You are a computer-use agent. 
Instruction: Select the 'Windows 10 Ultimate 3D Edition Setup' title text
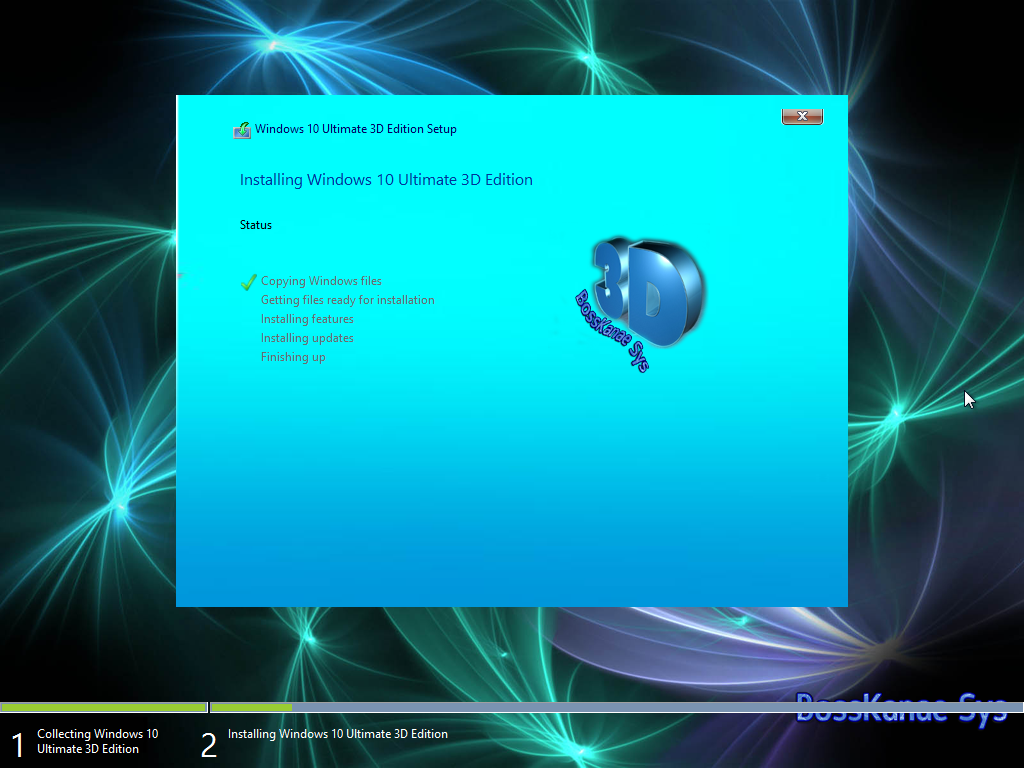point(356,129)
